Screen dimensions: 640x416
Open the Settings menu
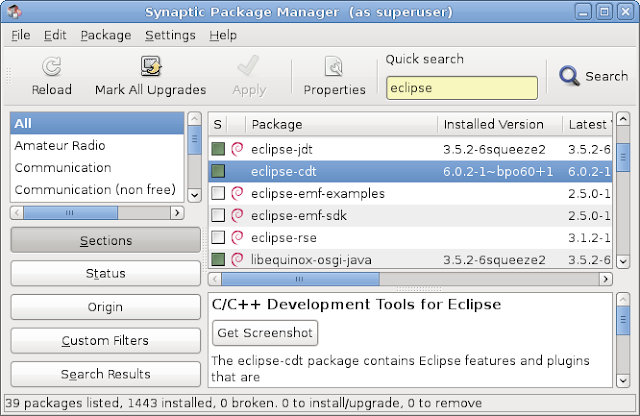(170, 35)
